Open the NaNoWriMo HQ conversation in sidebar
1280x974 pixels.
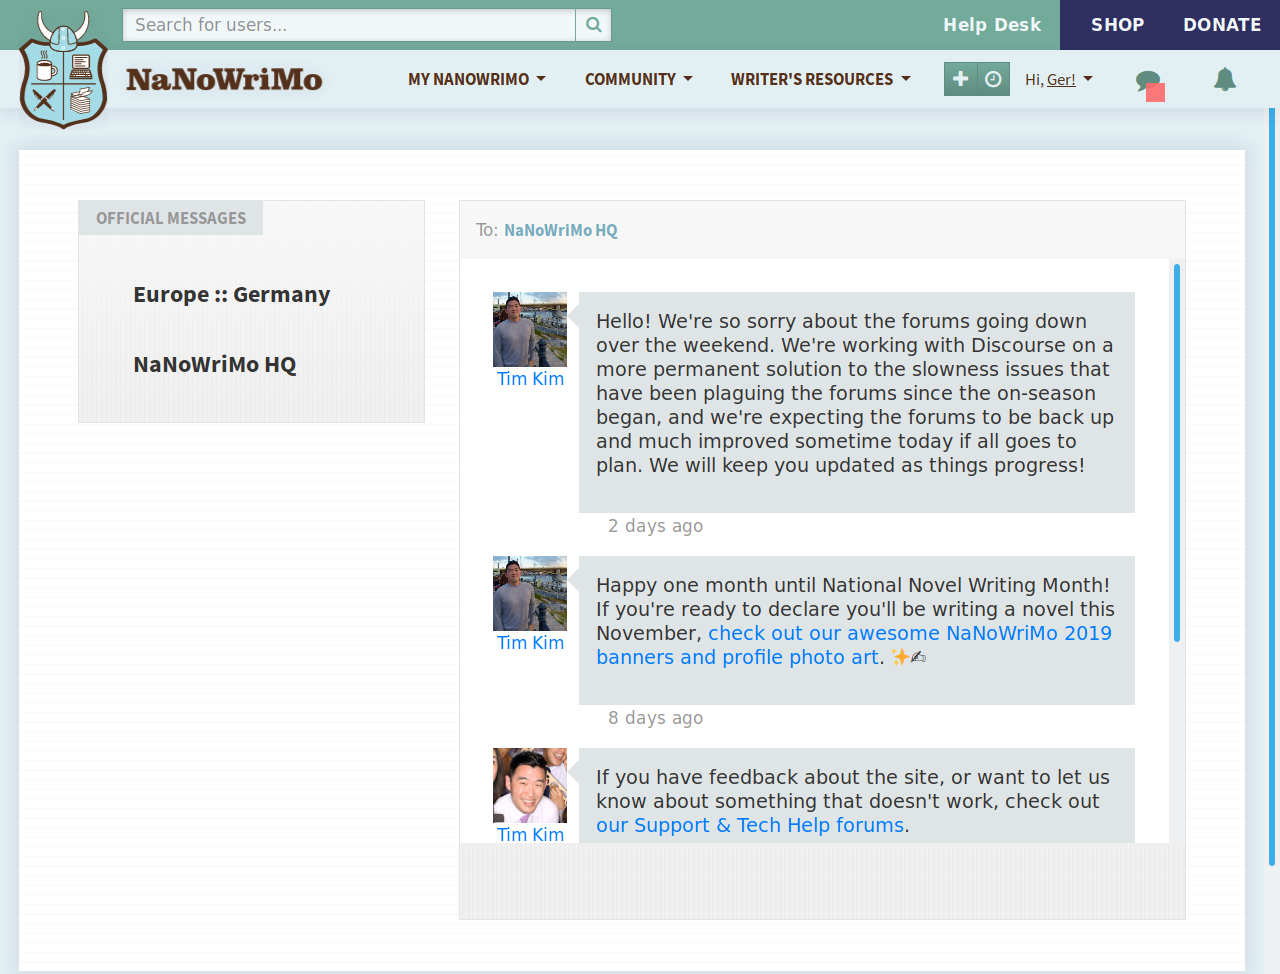(x=215, y=365)
